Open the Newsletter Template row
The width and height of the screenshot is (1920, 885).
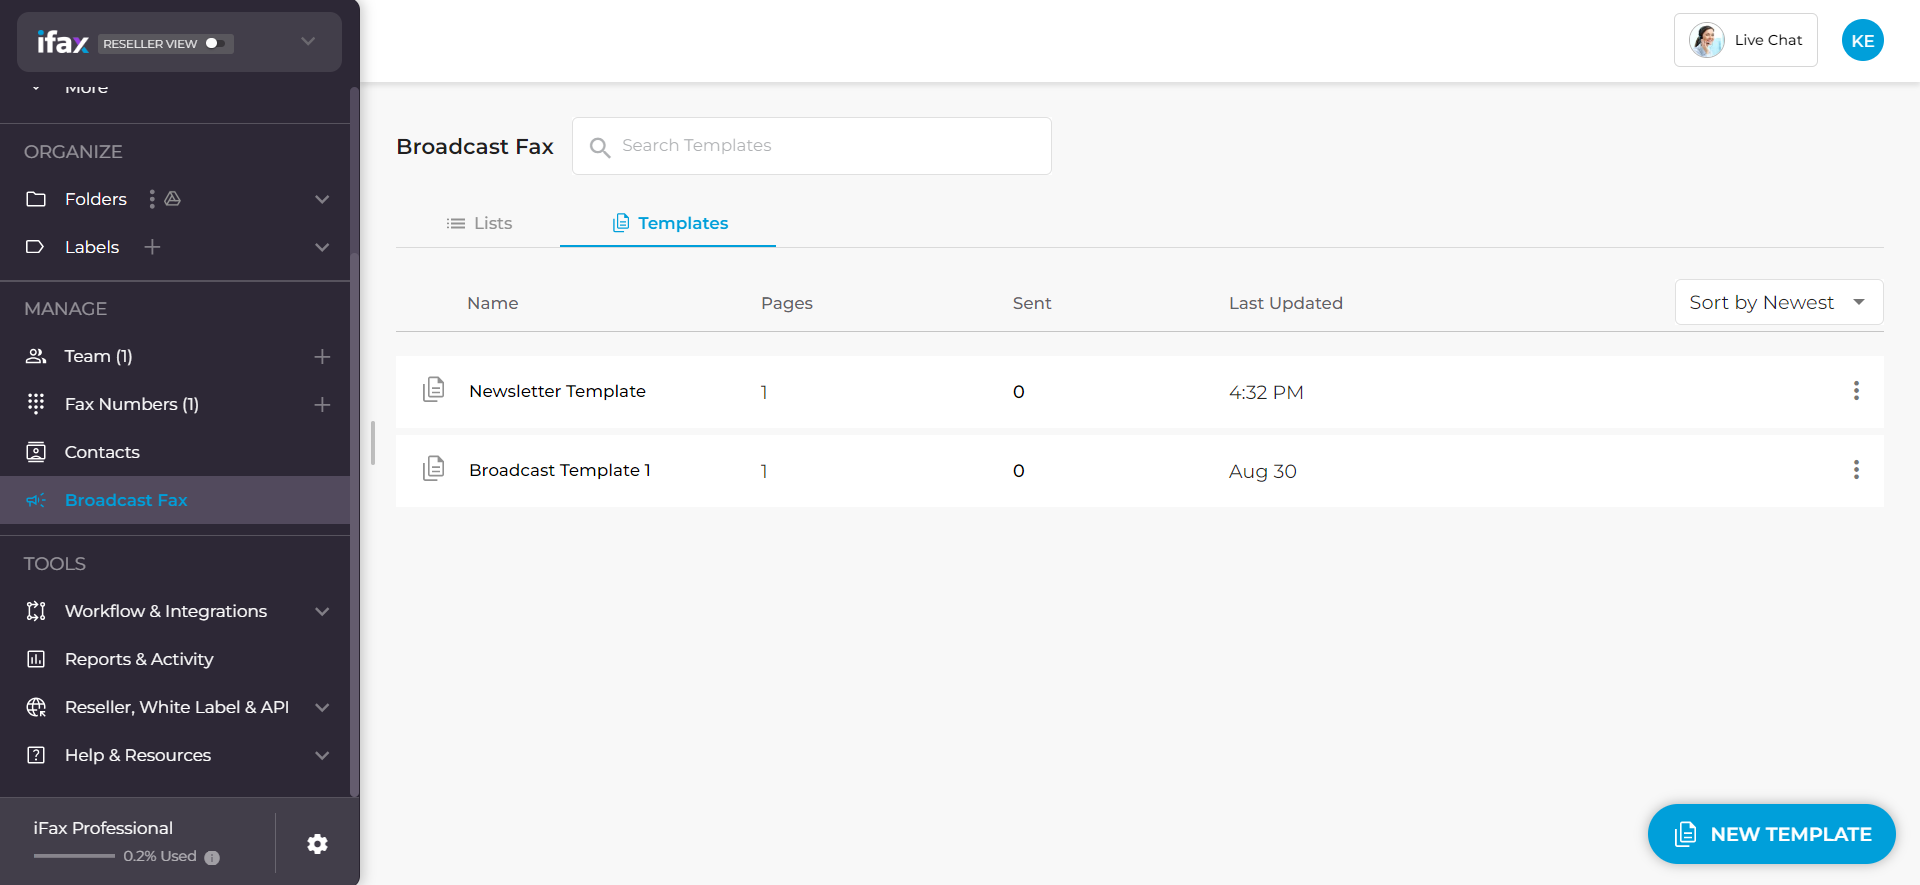1140,392
